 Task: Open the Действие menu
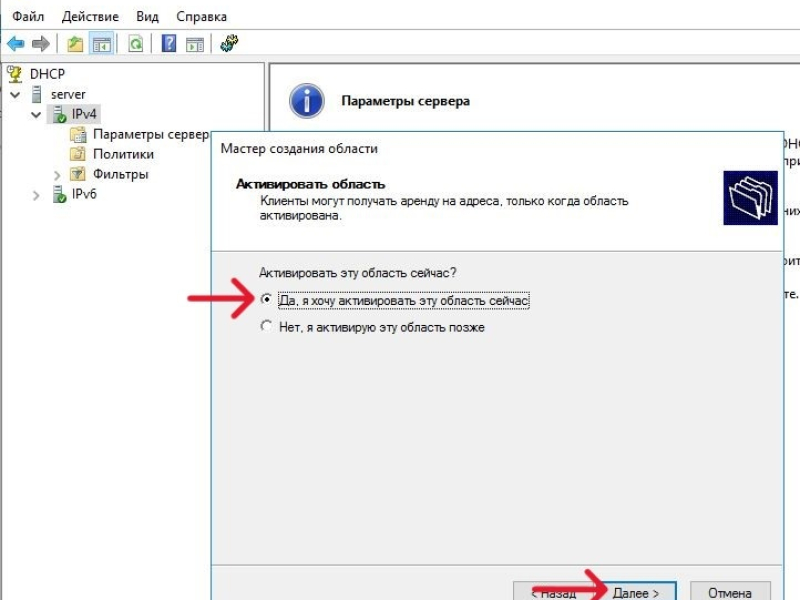[90, 16]
